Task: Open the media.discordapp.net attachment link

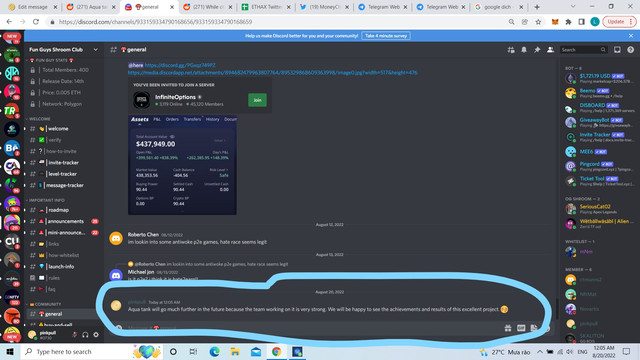Action: pos(273,73)
